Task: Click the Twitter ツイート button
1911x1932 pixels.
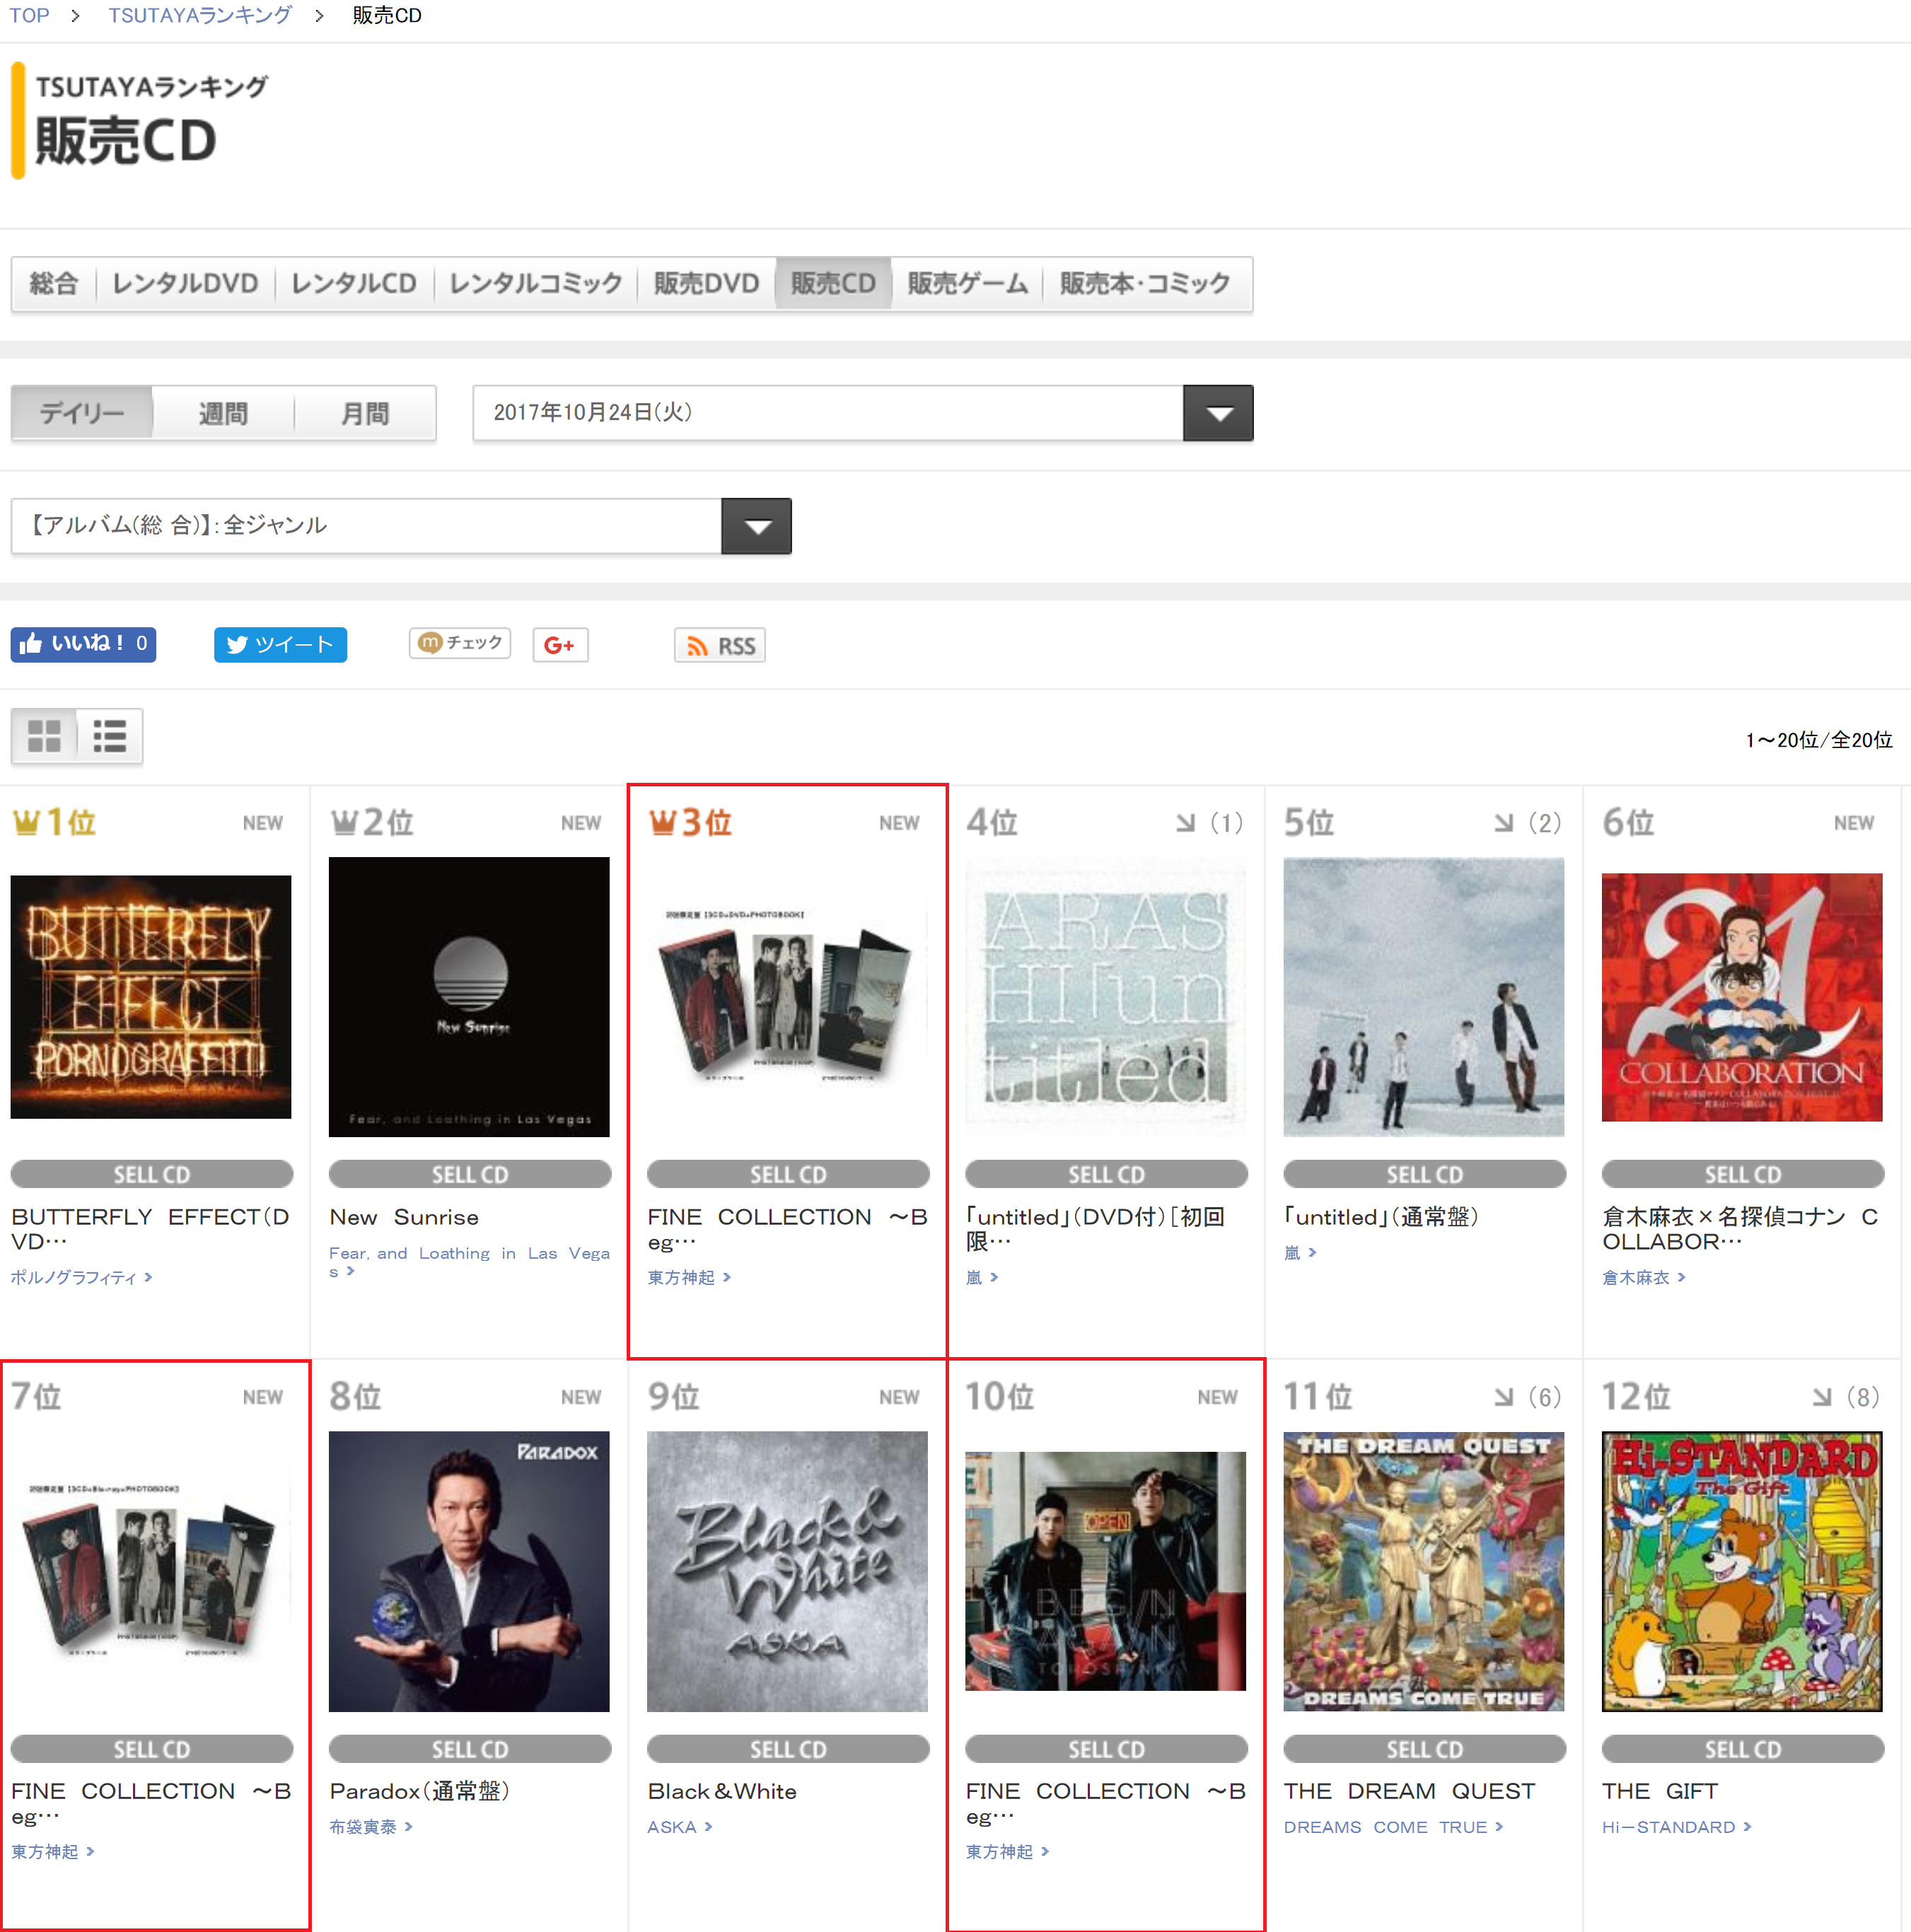Action: click(280, 644)
